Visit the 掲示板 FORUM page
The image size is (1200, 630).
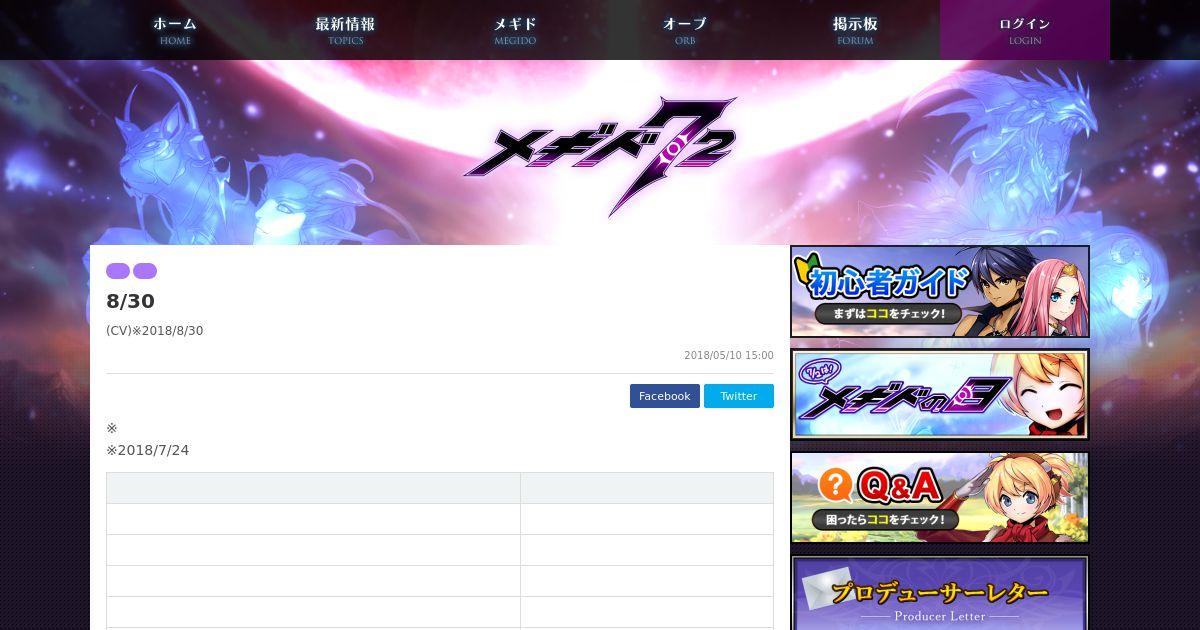pos(855,30)
